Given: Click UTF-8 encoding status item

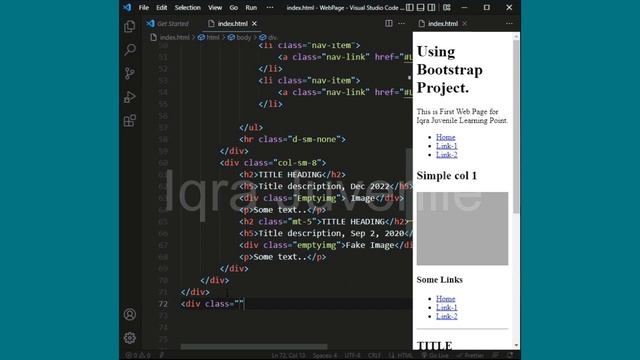Looking at the screenshot, I should click(353, 356).
